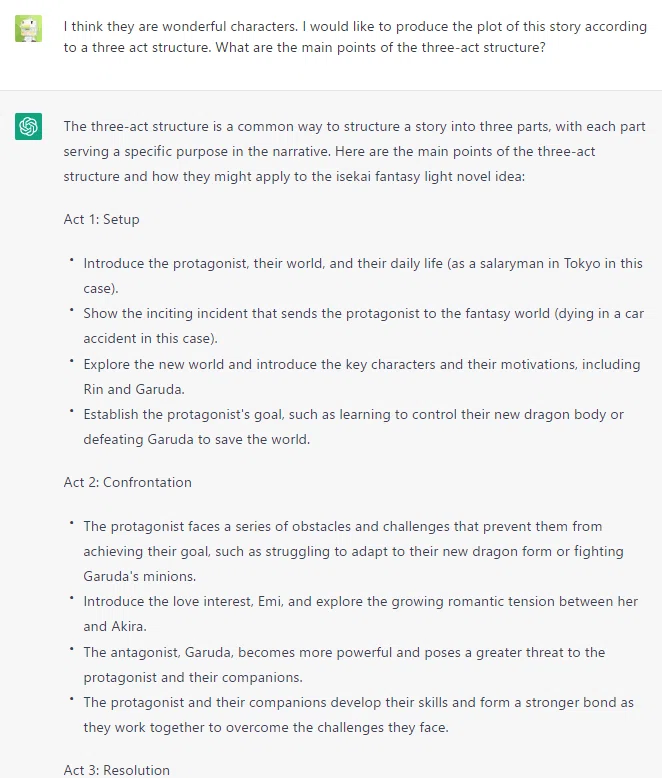Click the user message about three act structure
Viewport: 662px width, 778px height.
355,37
